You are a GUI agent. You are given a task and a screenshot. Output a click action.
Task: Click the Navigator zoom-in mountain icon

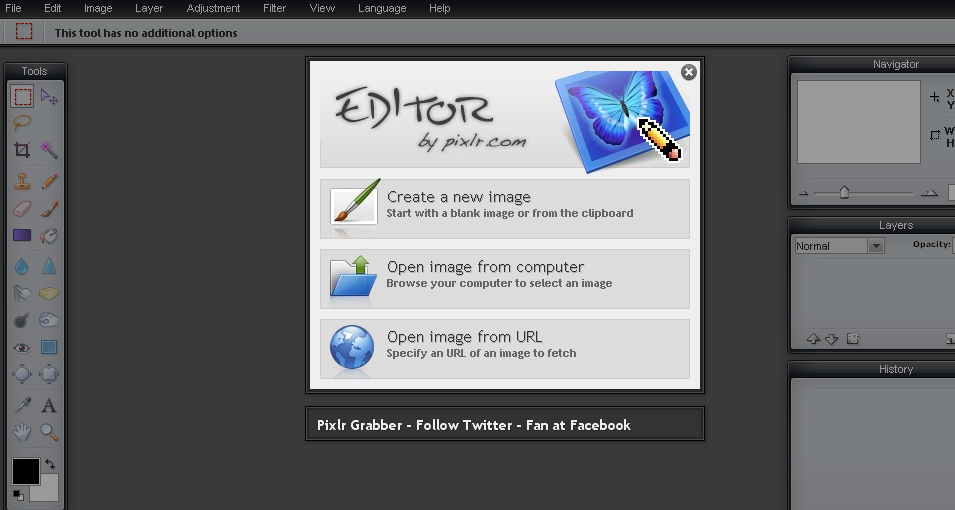tap(929, 193)
